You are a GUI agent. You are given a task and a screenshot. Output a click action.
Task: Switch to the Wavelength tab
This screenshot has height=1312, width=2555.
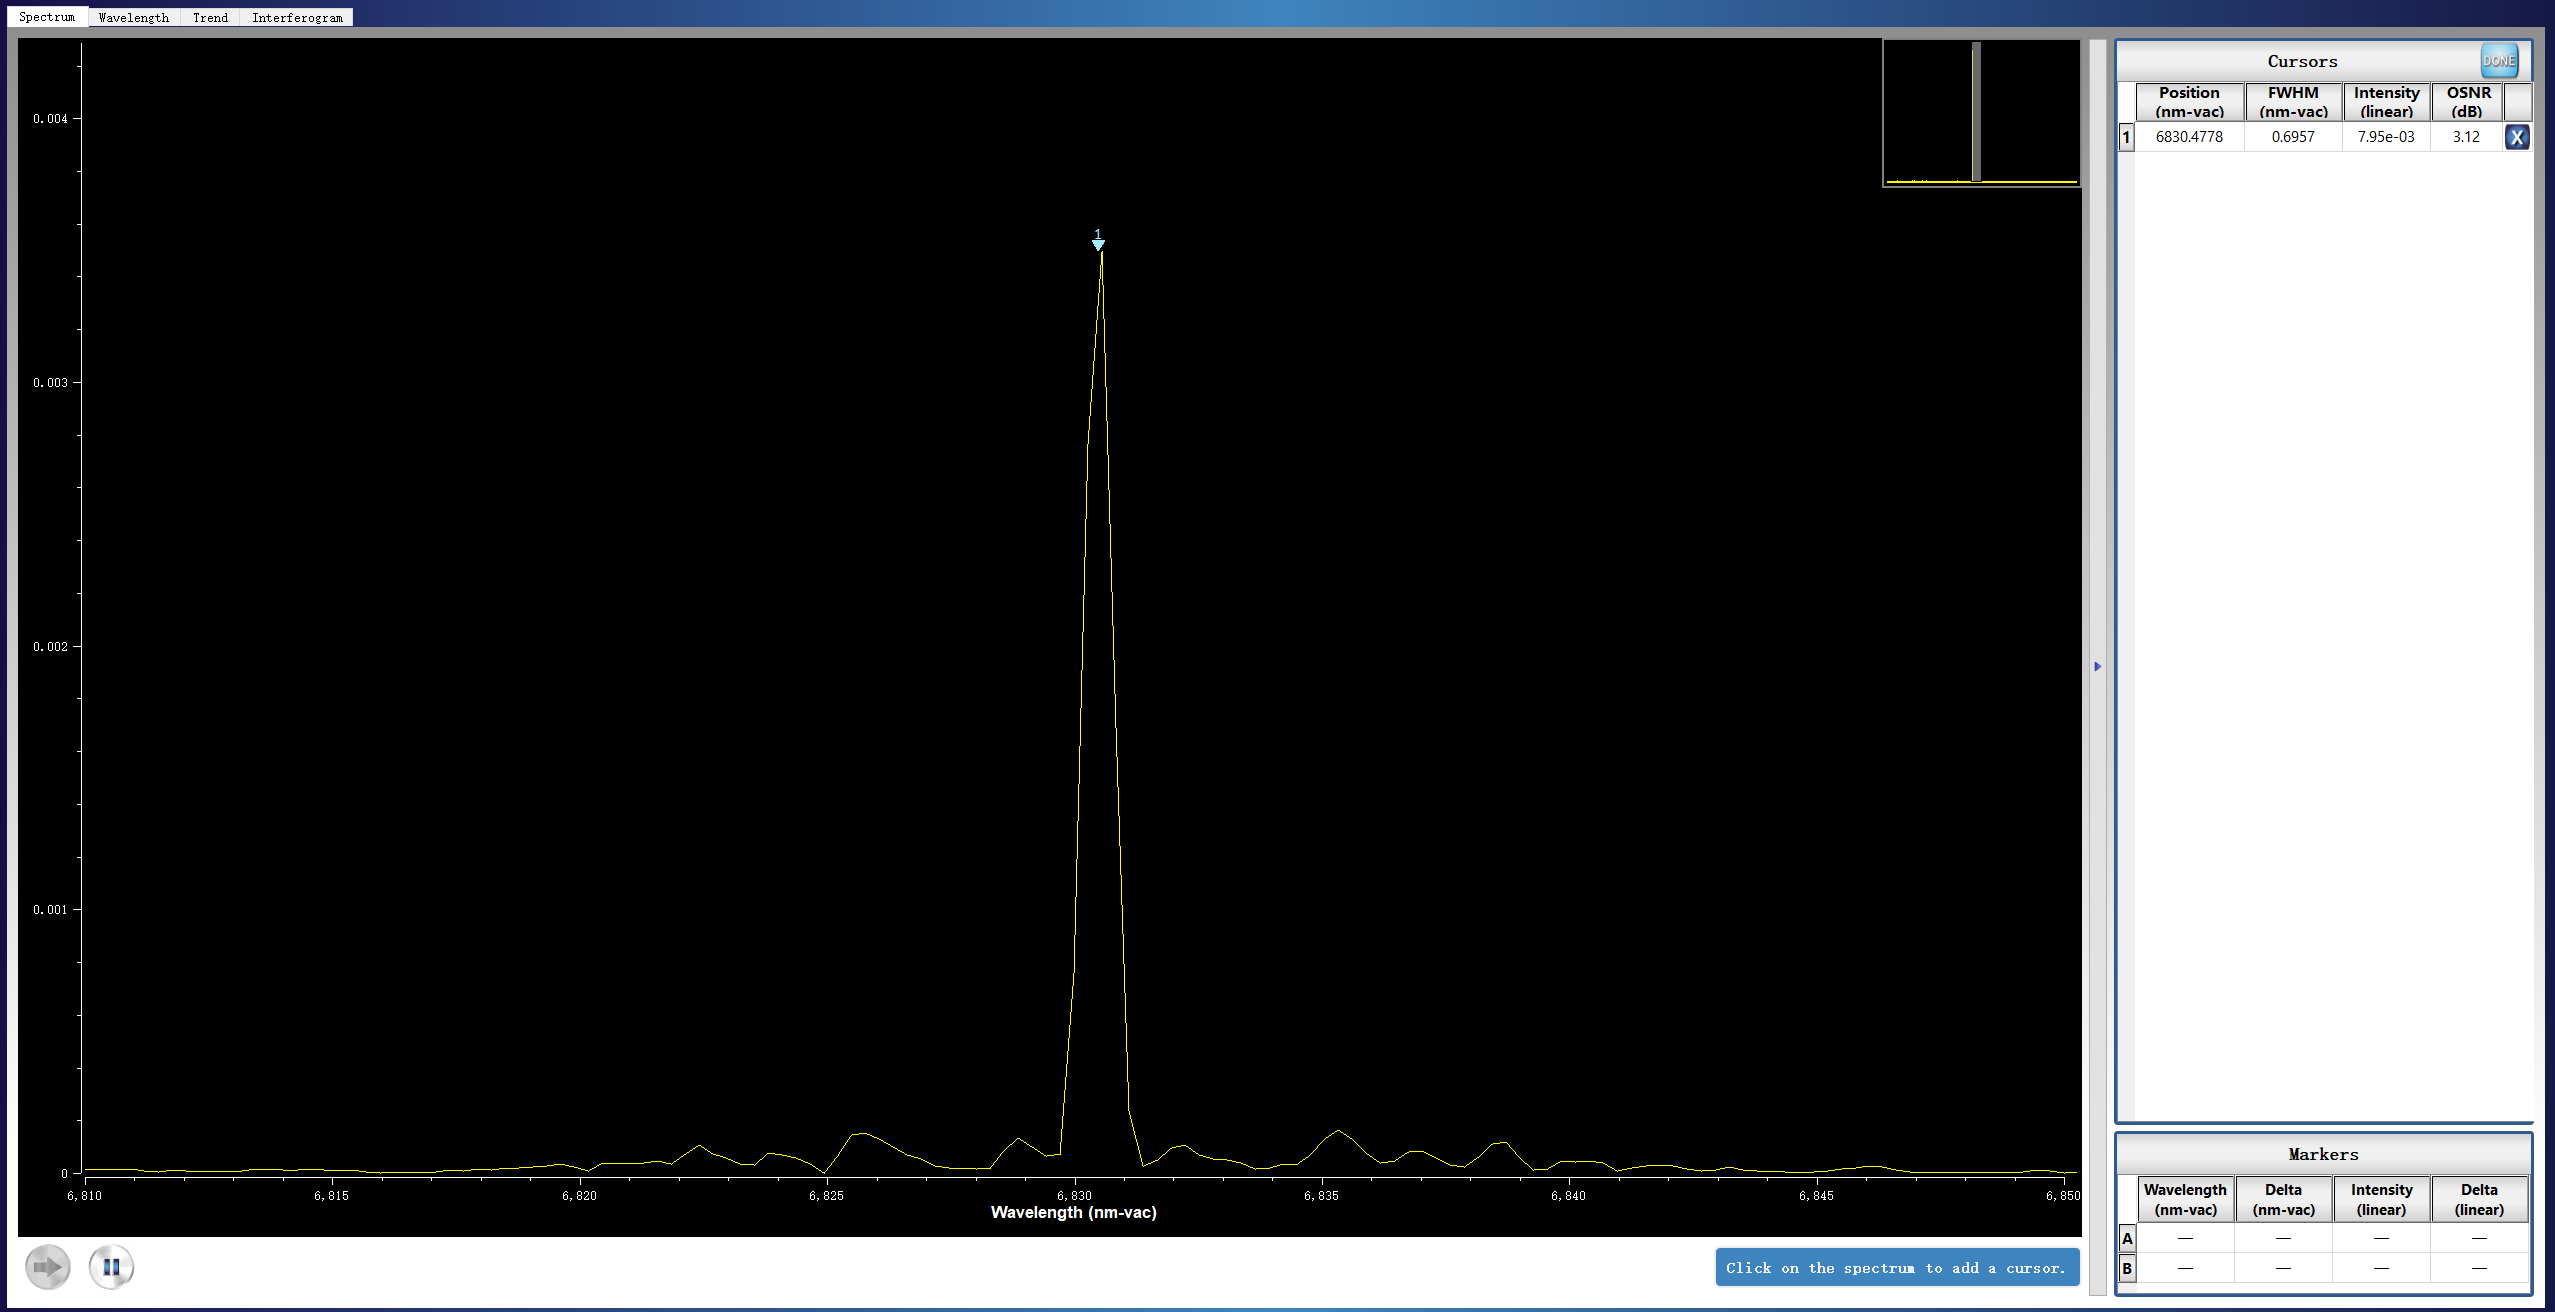point(134,17)
